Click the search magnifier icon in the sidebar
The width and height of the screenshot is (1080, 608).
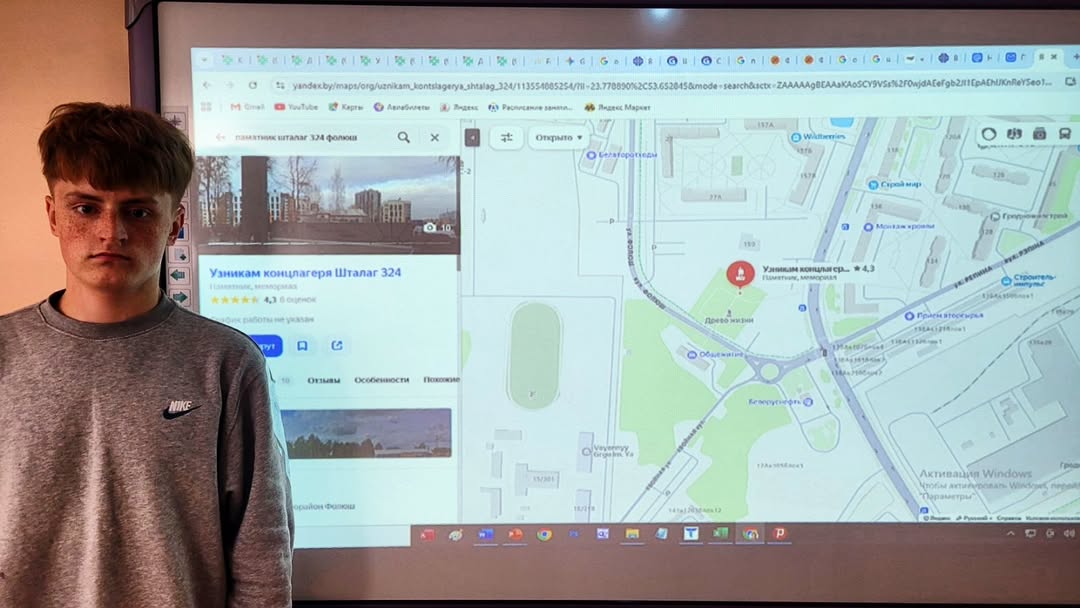point(403,137)
